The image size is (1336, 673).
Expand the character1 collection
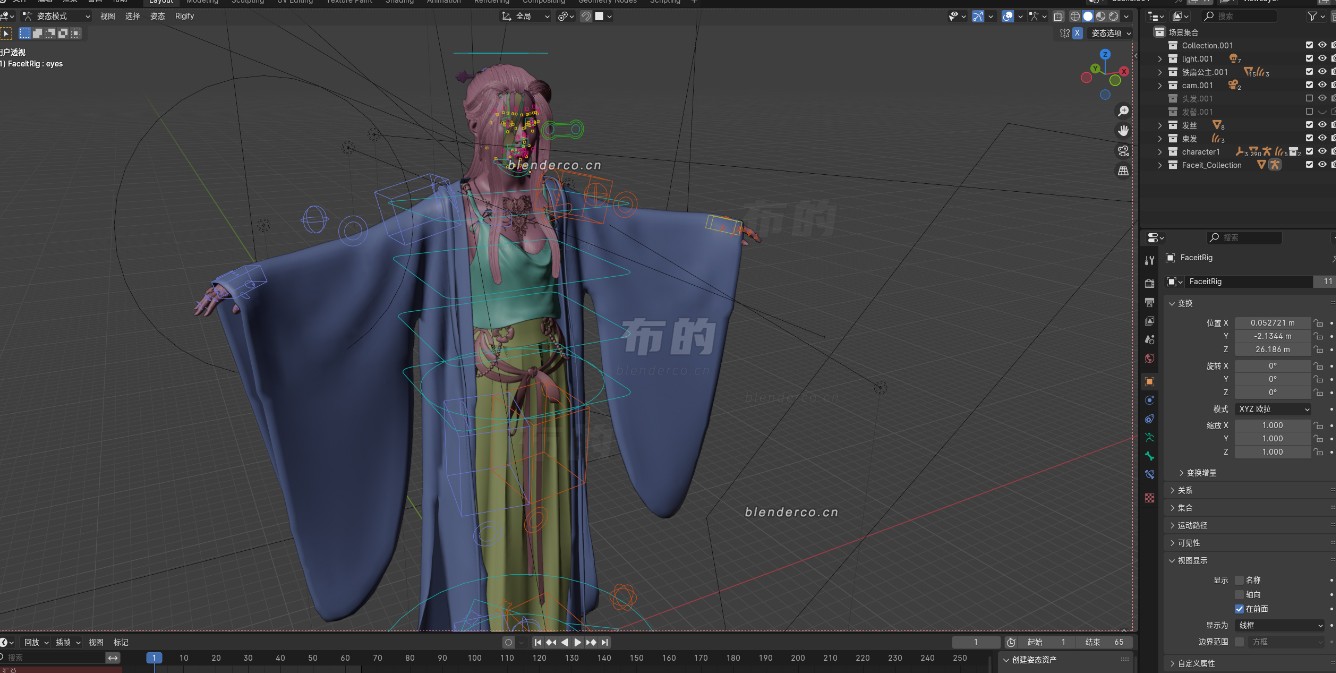click(1160, 152)
